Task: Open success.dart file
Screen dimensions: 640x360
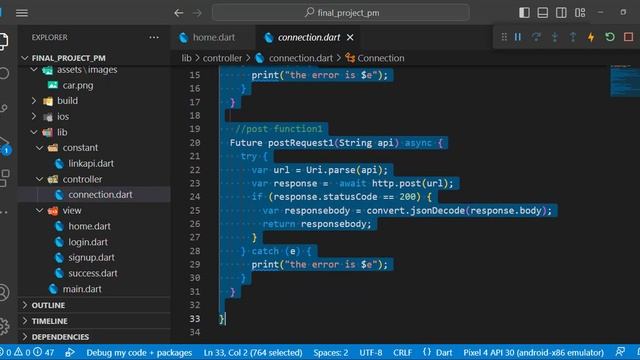Action: coord(93,273)
